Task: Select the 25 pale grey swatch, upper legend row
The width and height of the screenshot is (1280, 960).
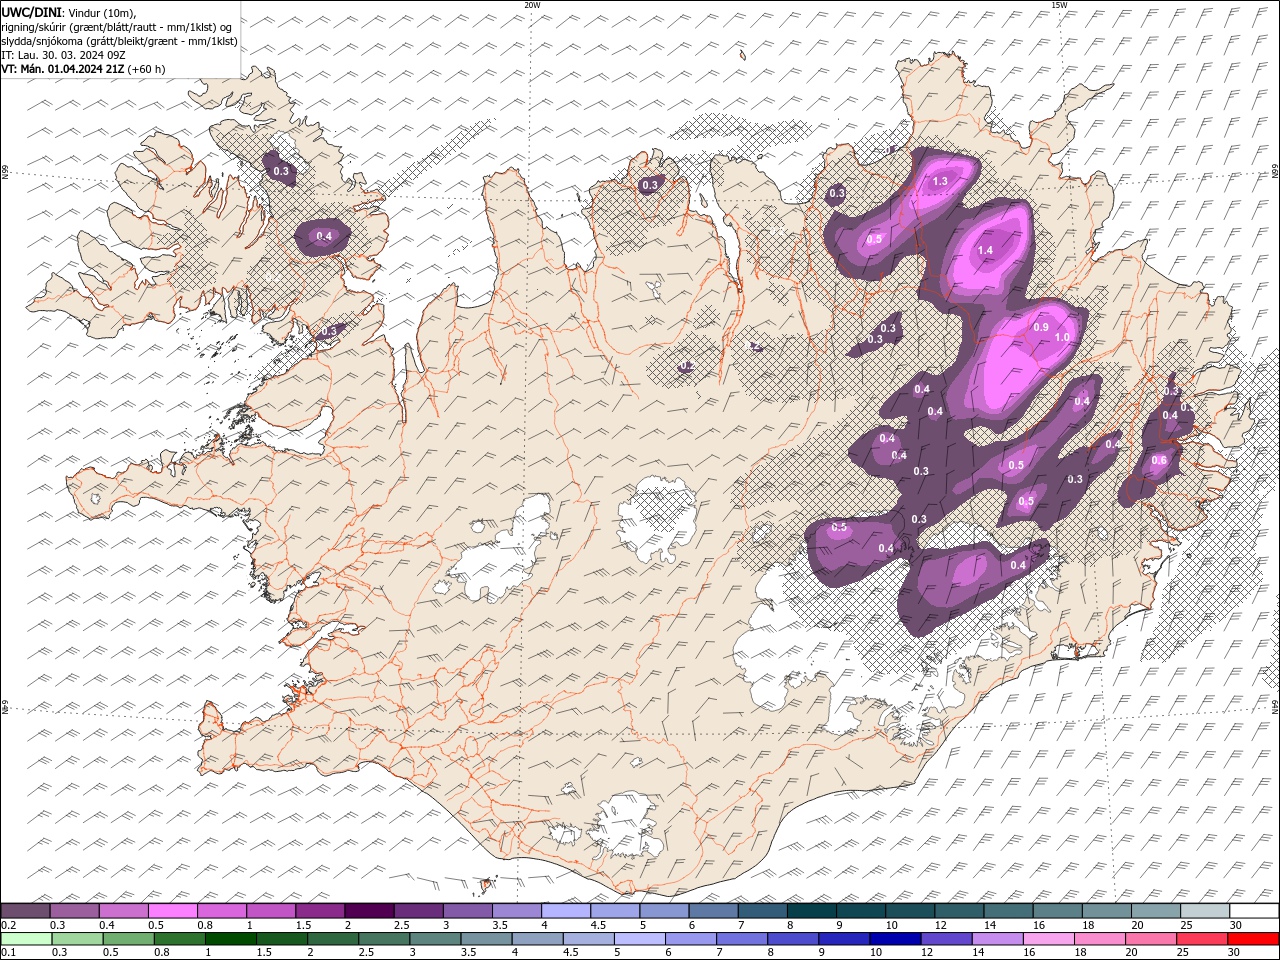Action: coord(1205,911)
